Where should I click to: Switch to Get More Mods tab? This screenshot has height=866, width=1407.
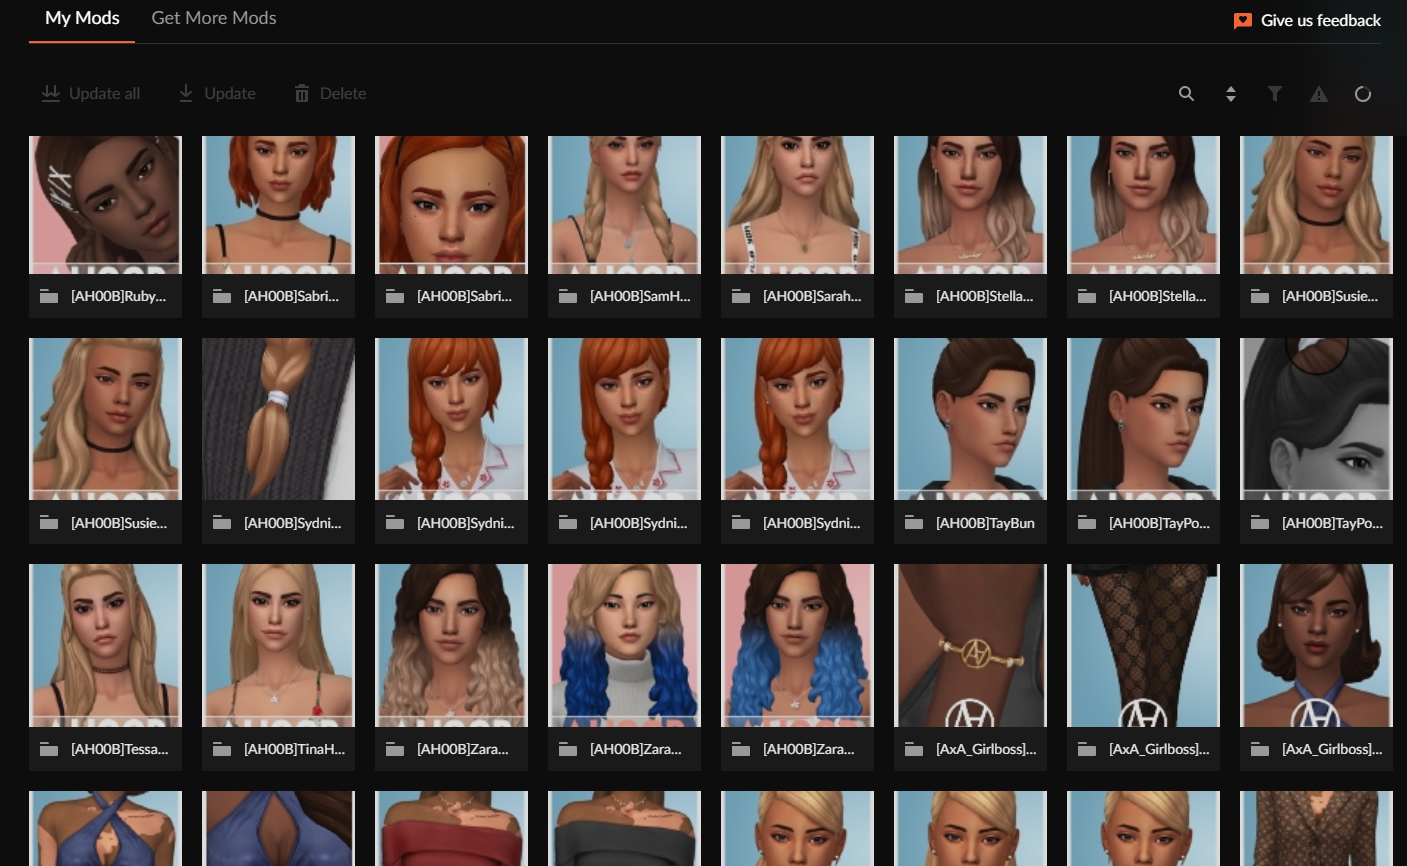point(213,18)
